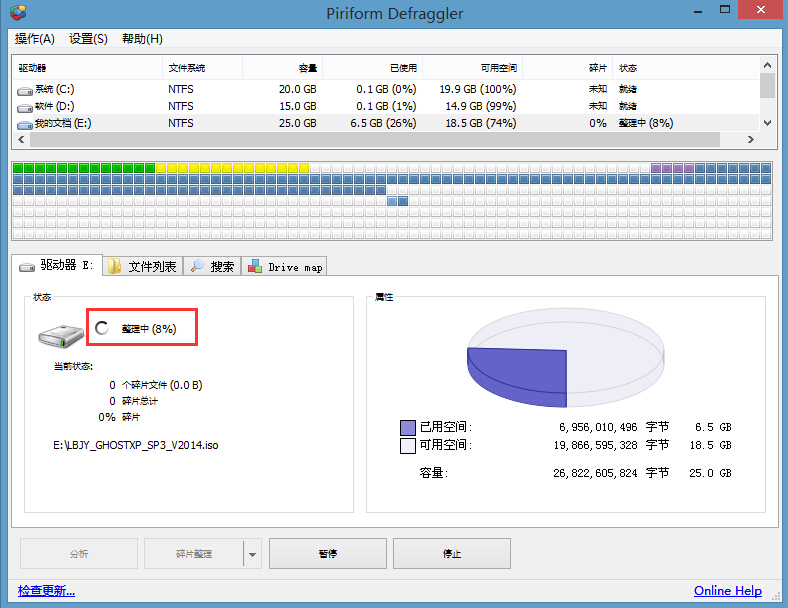Viewport: 788px width, 608px height.
Task: Open the 帮助(H) menu
Action: pos(142,39)
